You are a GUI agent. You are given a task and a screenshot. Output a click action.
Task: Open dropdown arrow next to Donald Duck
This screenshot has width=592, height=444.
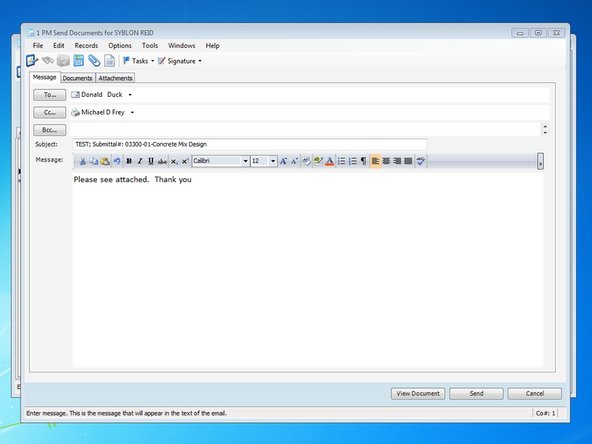pos(130,95)
